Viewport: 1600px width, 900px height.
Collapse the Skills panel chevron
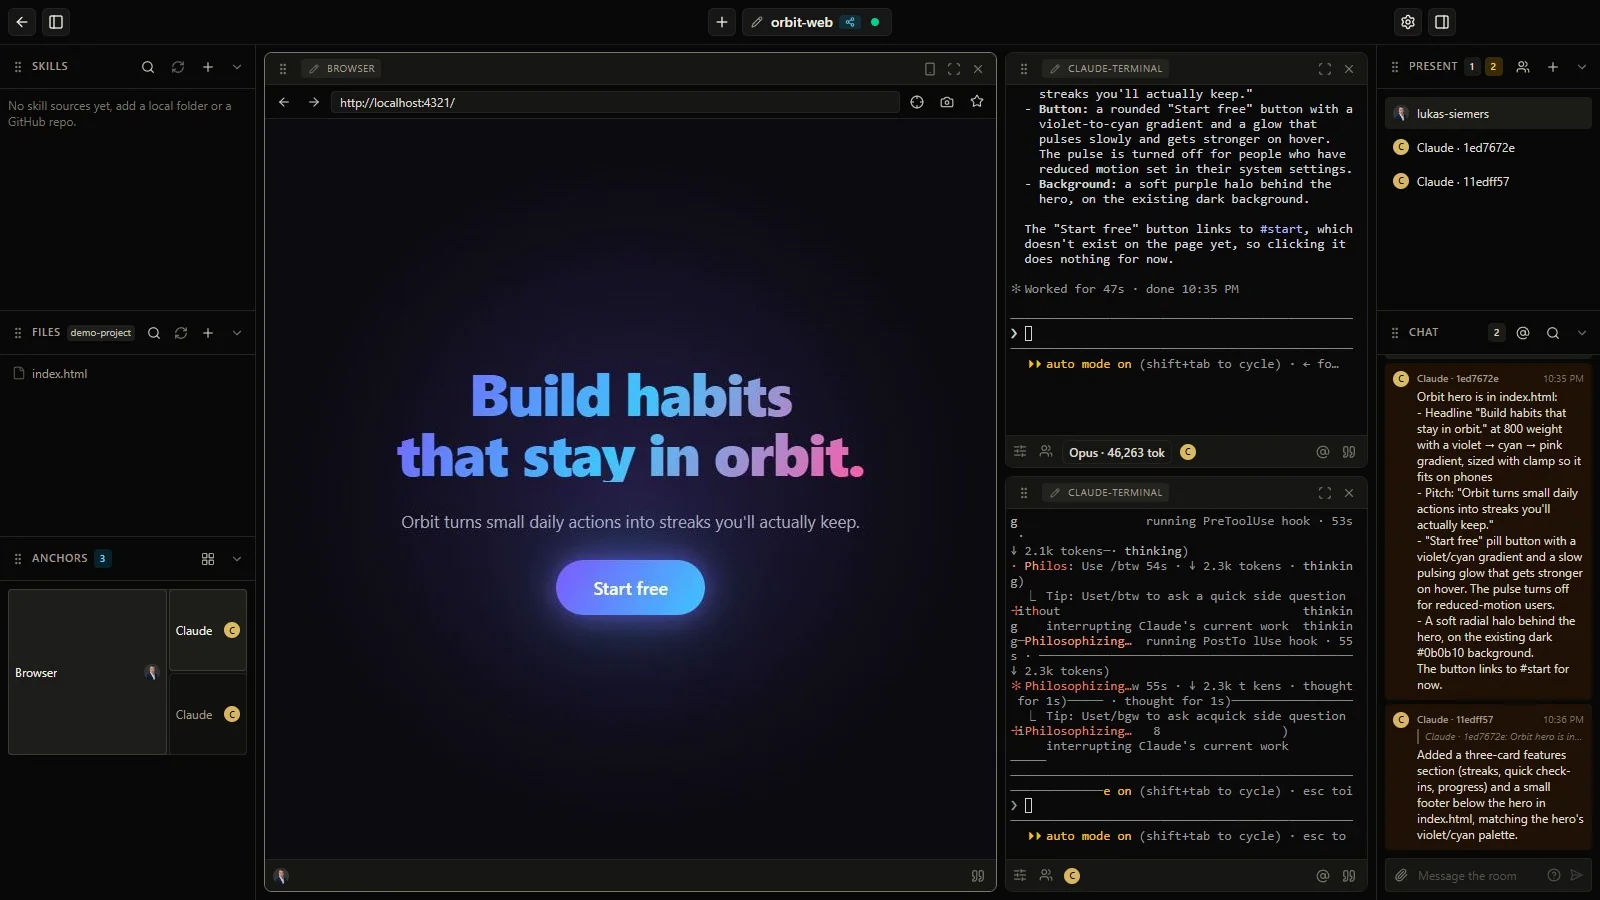237,67
